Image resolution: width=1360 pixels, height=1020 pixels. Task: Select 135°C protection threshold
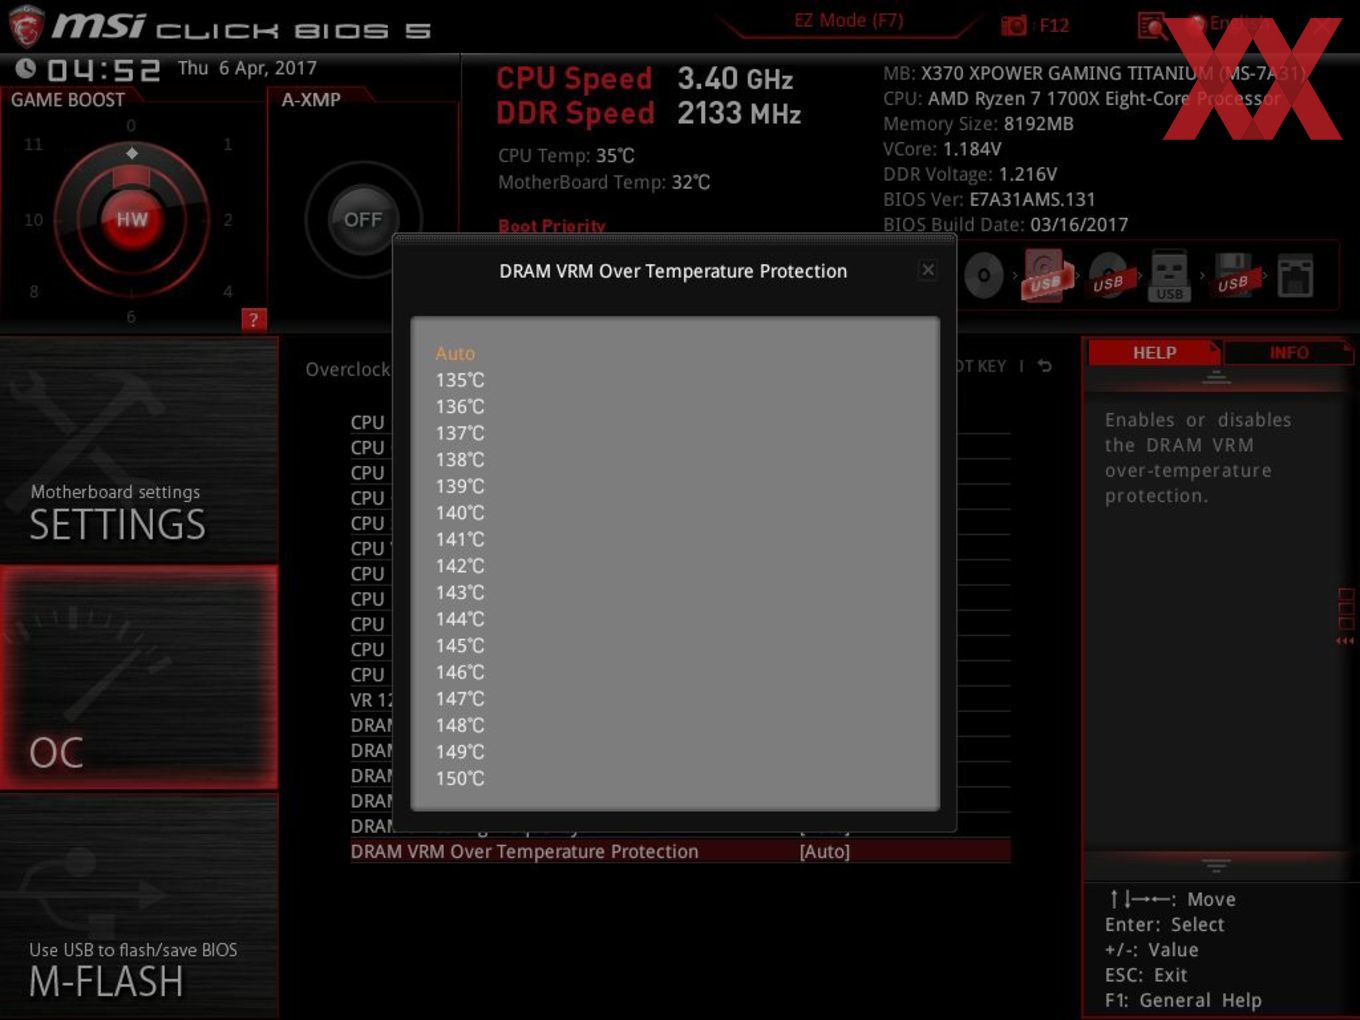pos(460,380)
